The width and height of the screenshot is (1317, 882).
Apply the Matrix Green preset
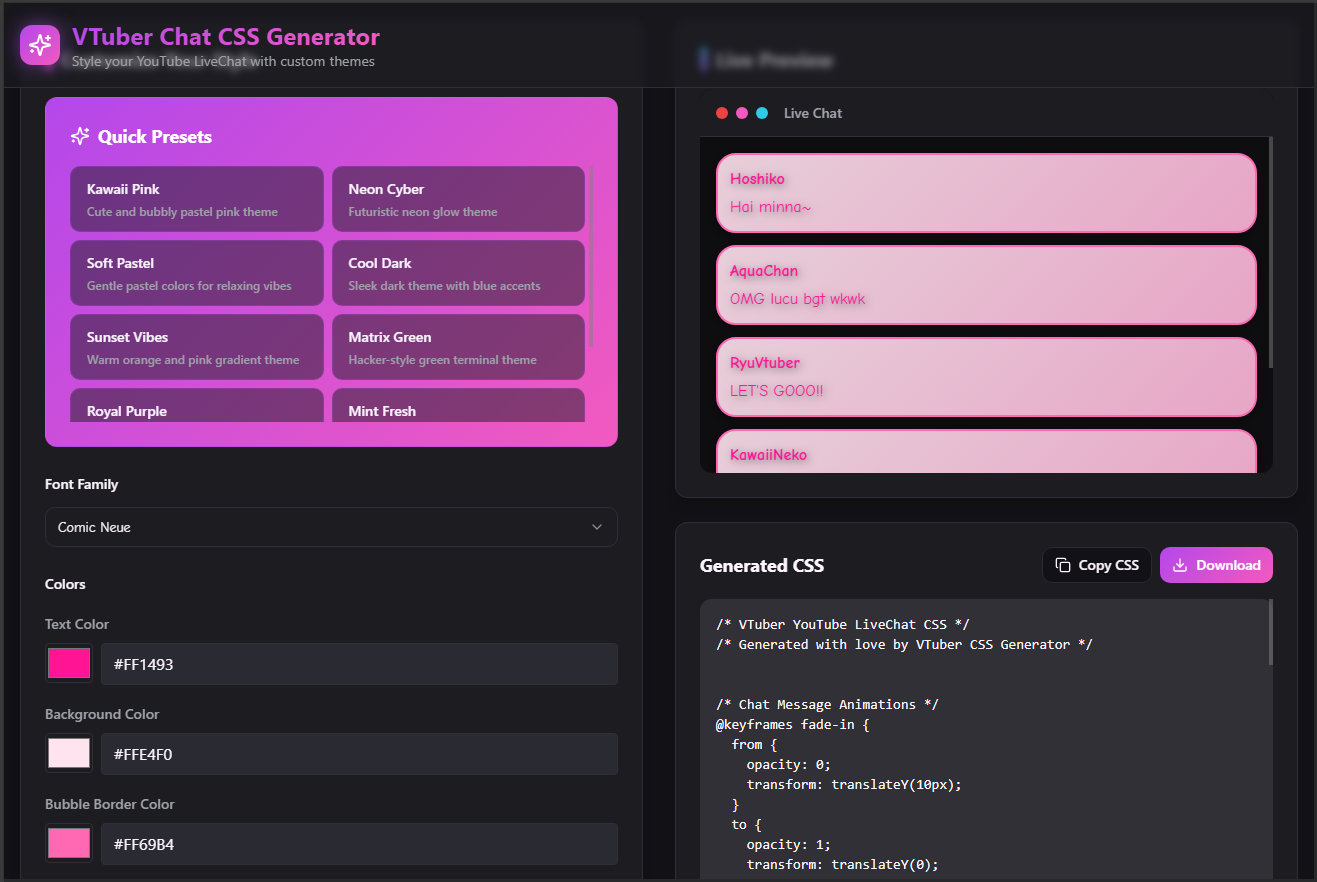click(458, 347)
